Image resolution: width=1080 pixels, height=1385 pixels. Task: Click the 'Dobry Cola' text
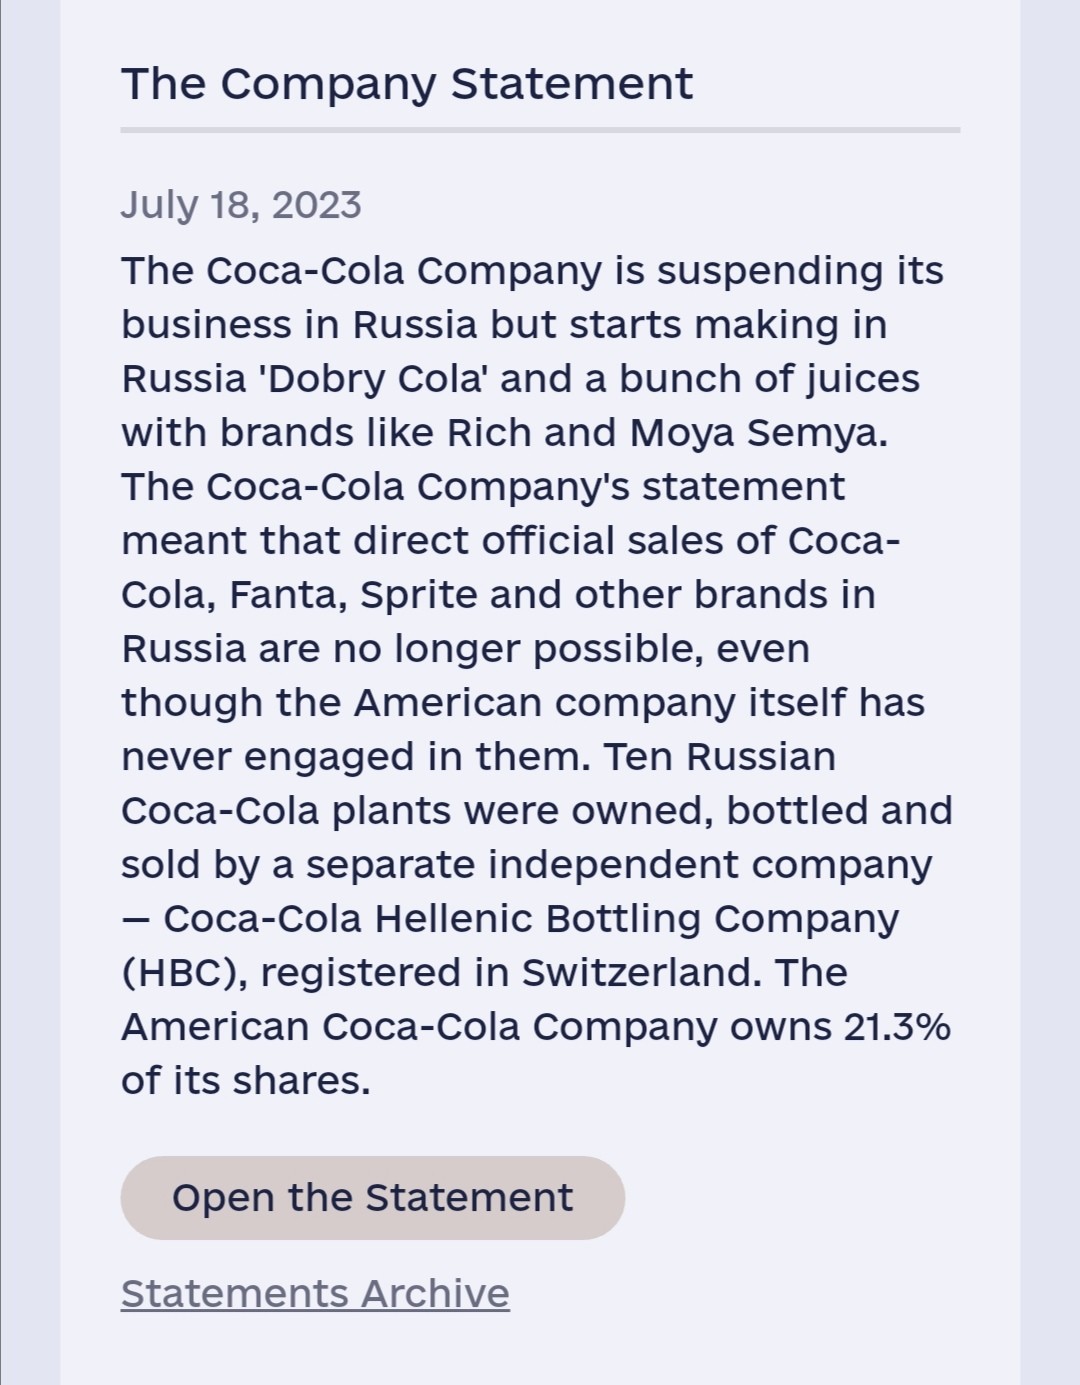pos(373,379)
